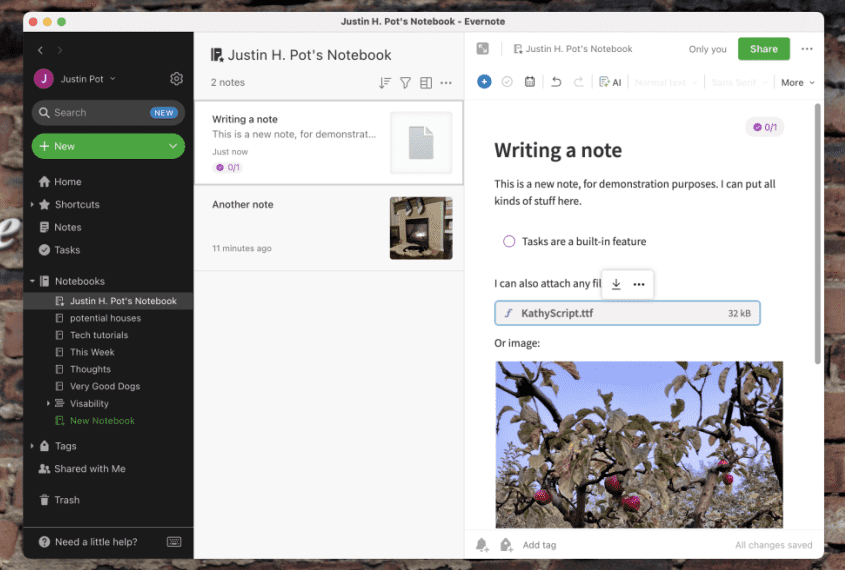Click the Search input field

108,113
